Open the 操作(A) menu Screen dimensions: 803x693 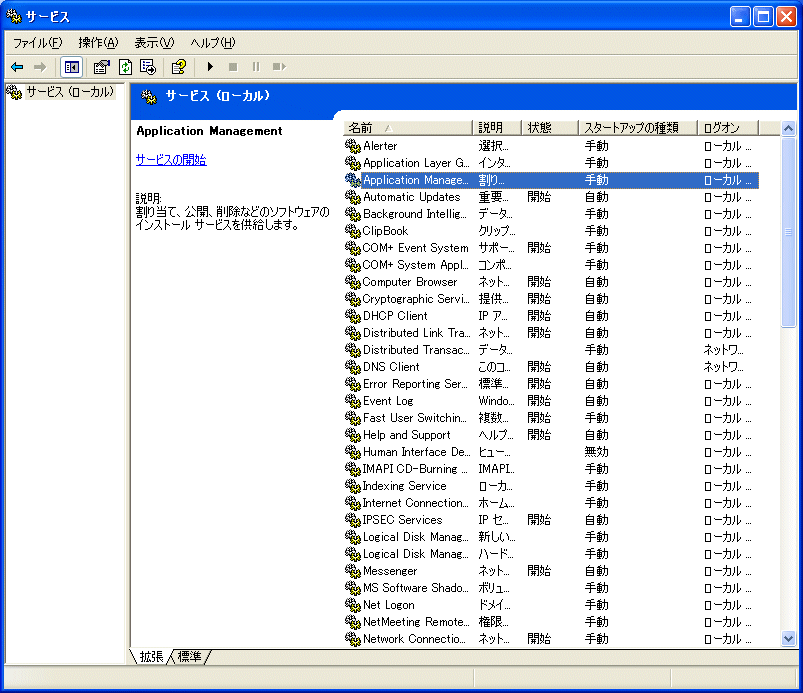click(98, 43)
